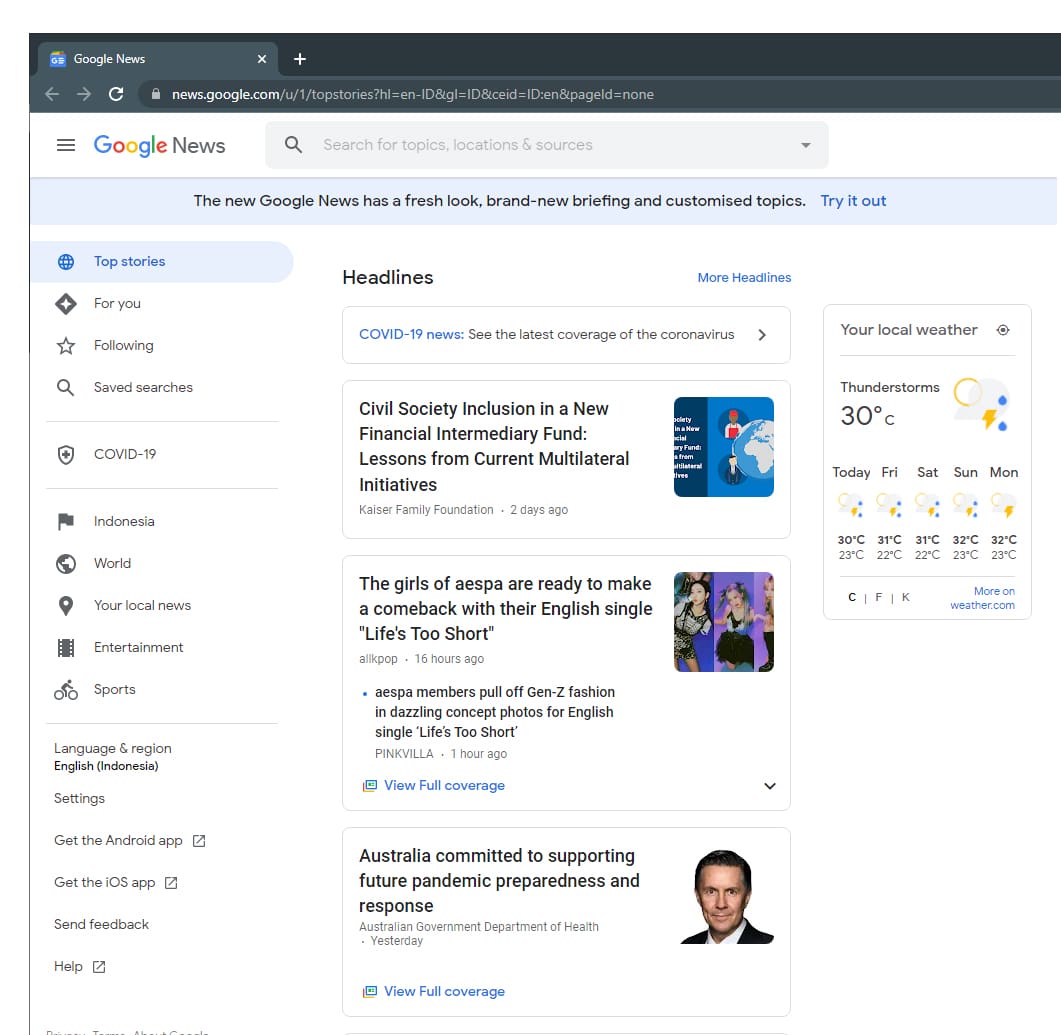This screenshot has width=1061, height=1035.
Task: Click COVID-19 banner chevron arrow
Action: [x=762, y=335]
